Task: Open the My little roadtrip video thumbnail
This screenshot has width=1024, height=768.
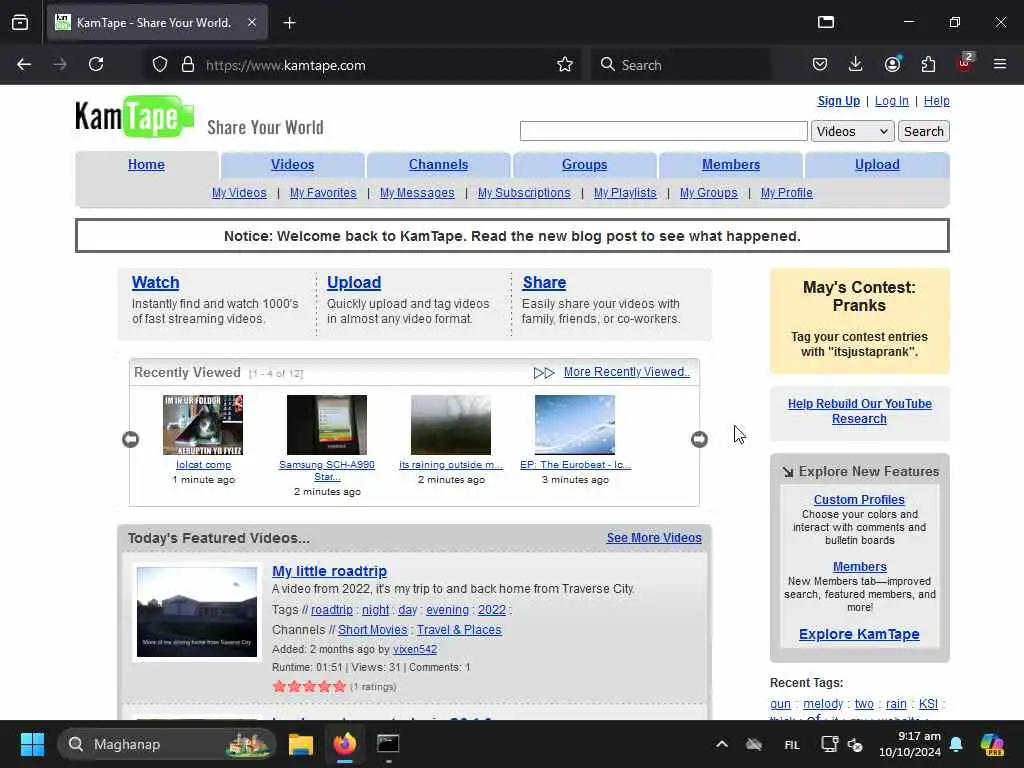Action: [197, 612]
